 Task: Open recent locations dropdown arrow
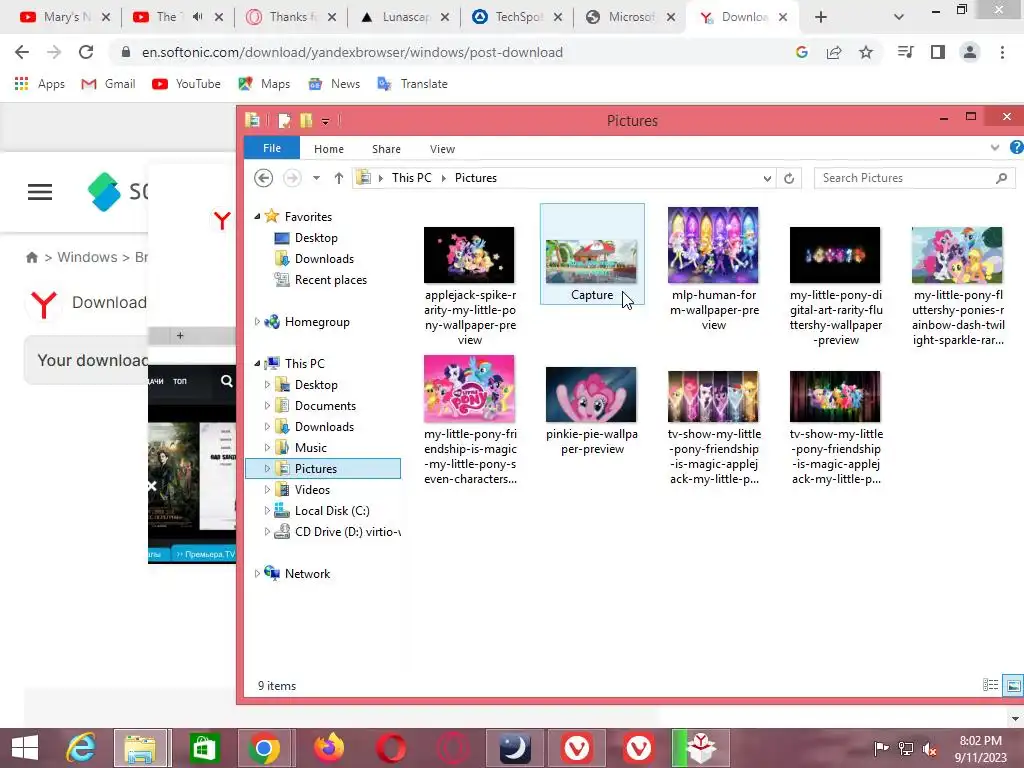point(316,178)
